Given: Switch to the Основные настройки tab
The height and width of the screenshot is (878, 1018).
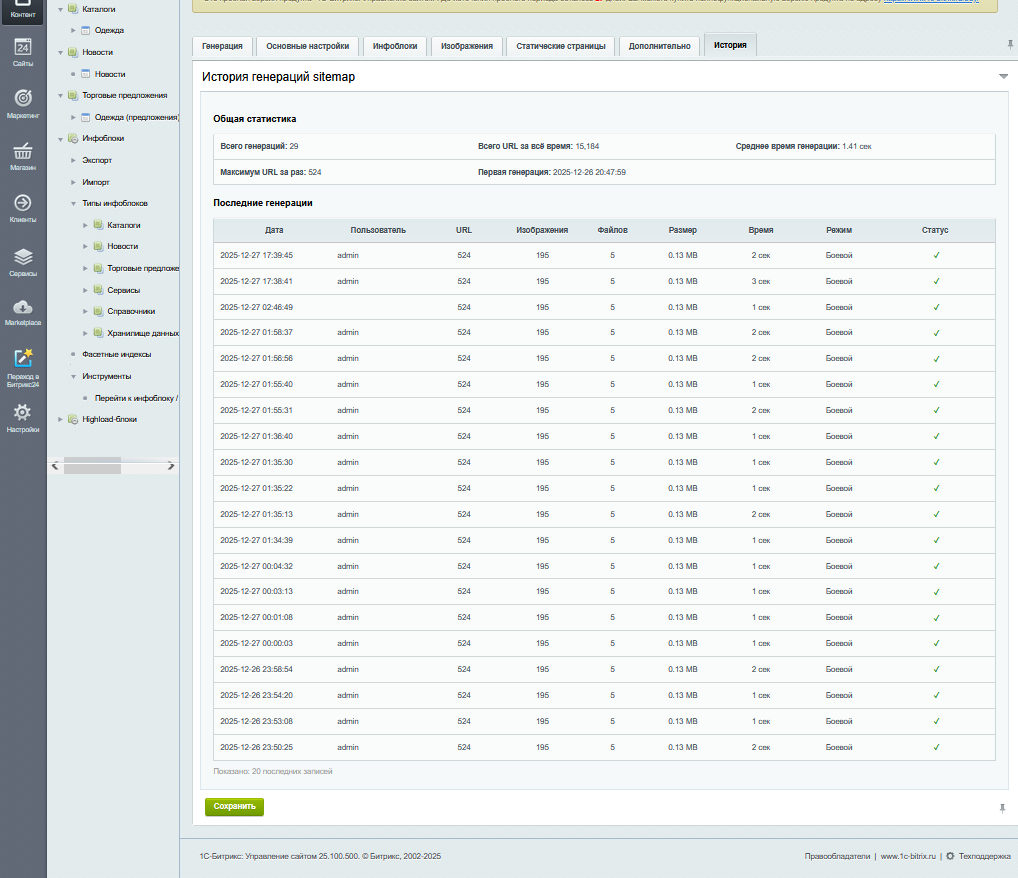Looking at the screenshot, I should (308, 46).
